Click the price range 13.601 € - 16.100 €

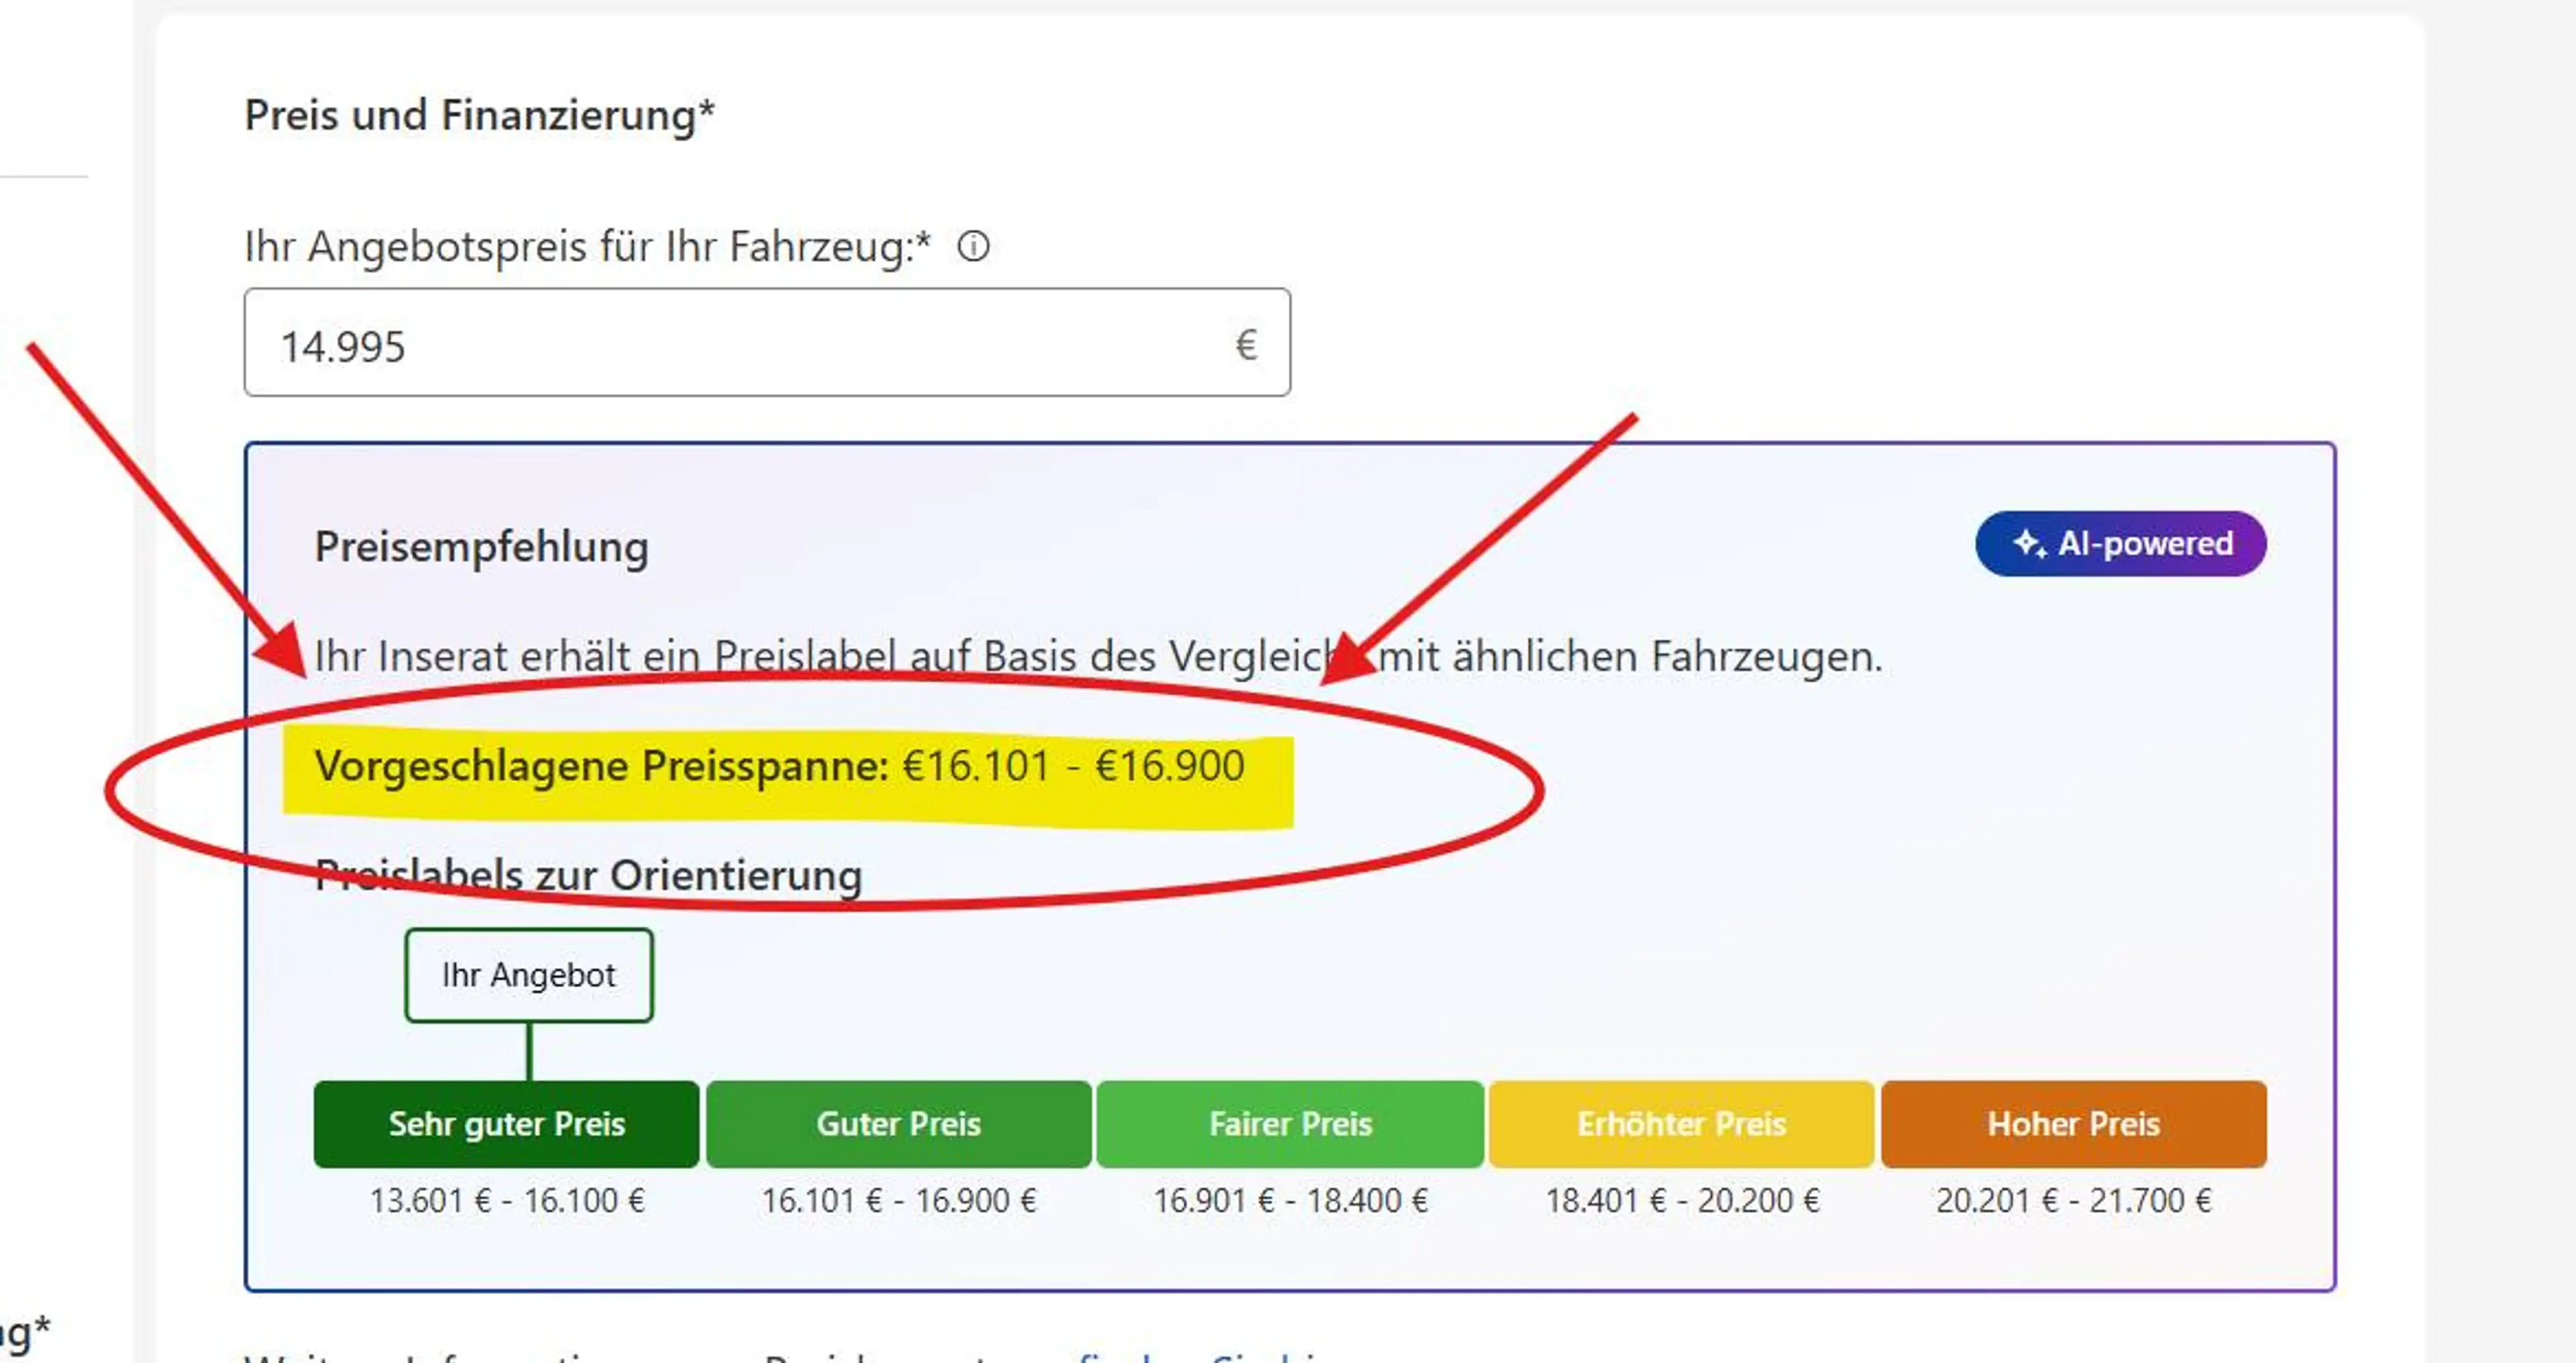coord(507,1200)
